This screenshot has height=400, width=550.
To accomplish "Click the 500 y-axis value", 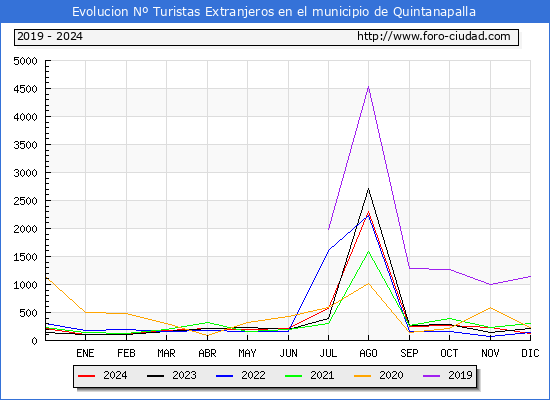I will click(28, 313).
